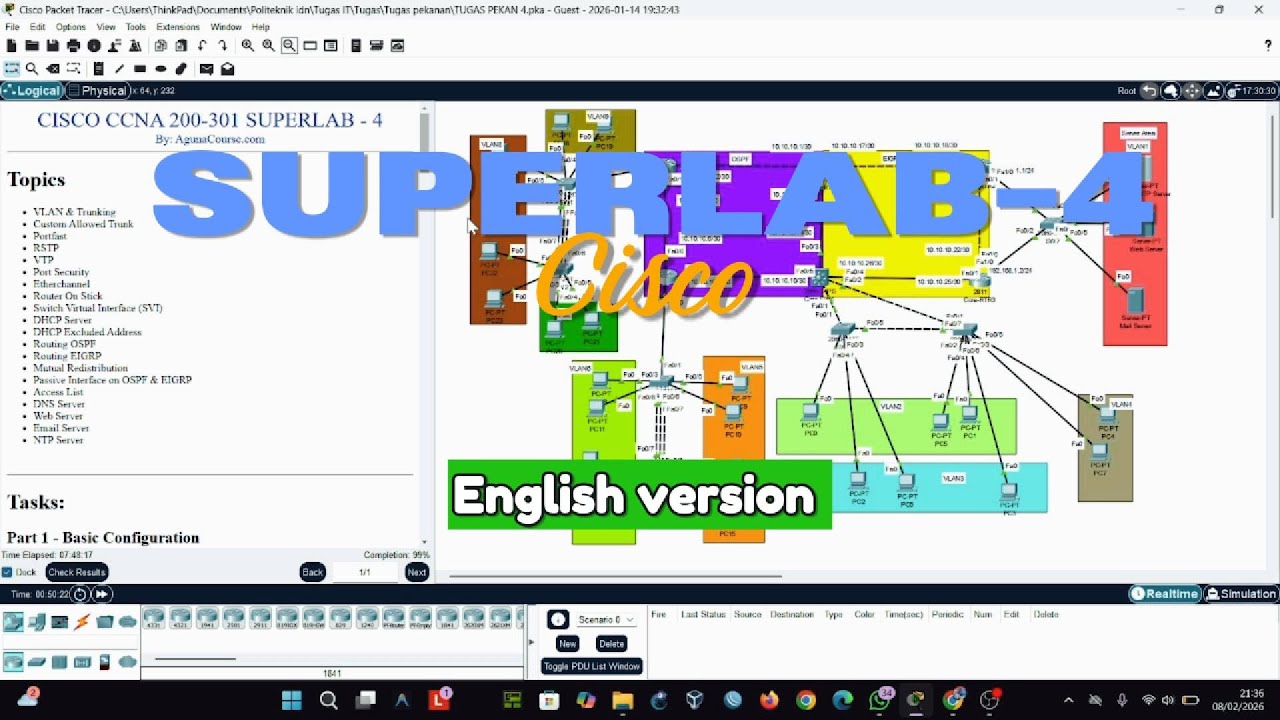Click the Last Status column header
This screenshot has width=1280, height=720.
click(703, 614)
